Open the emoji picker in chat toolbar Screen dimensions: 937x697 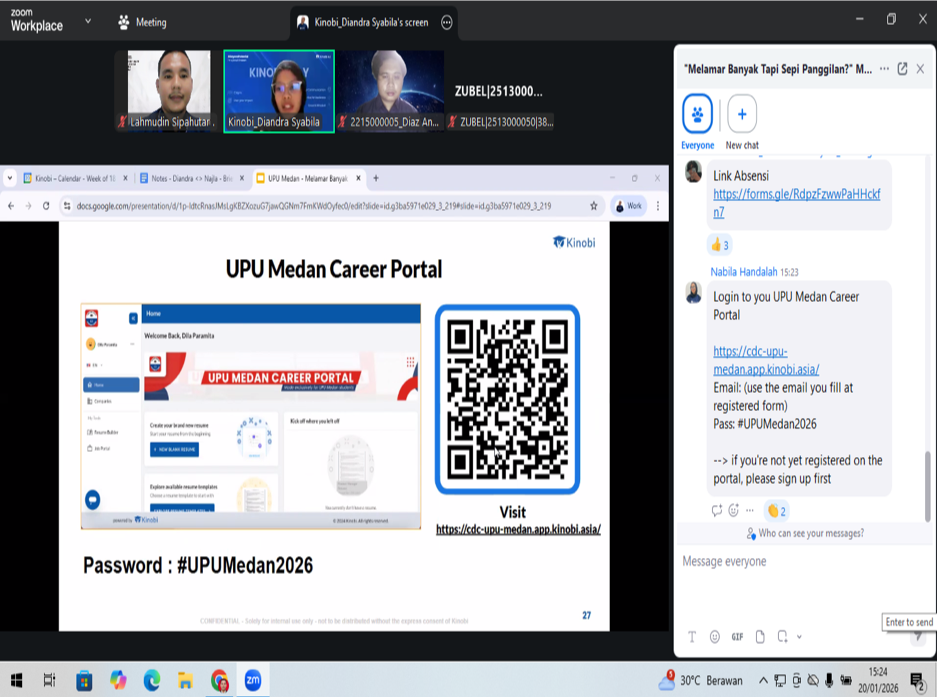(x=714, y=637)
